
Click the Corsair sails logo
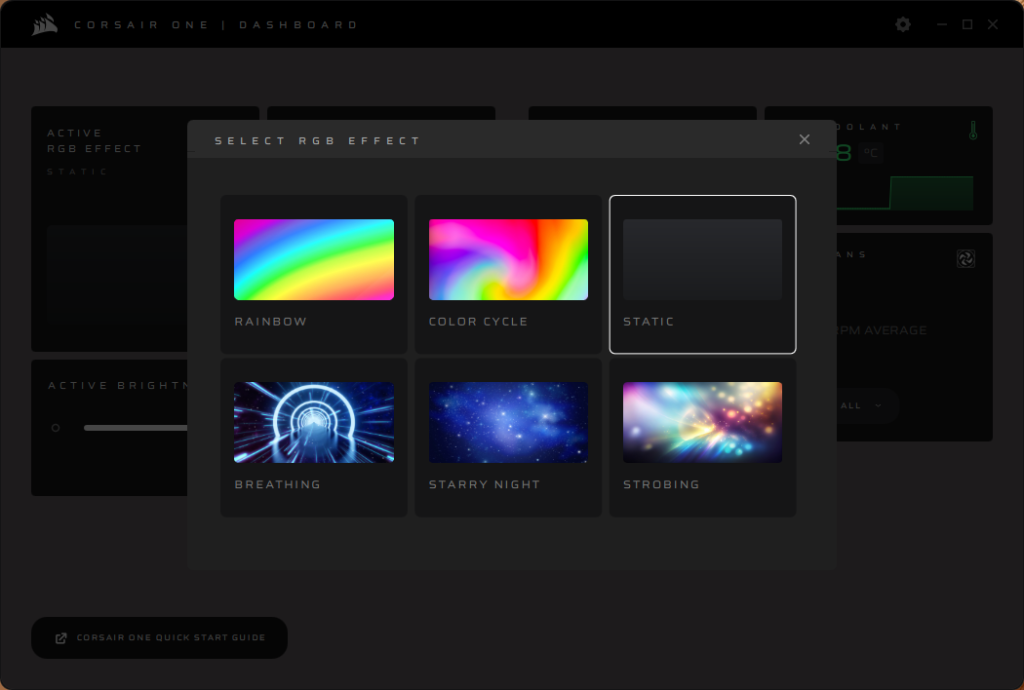pyautogui.click(x=45, y=25)
